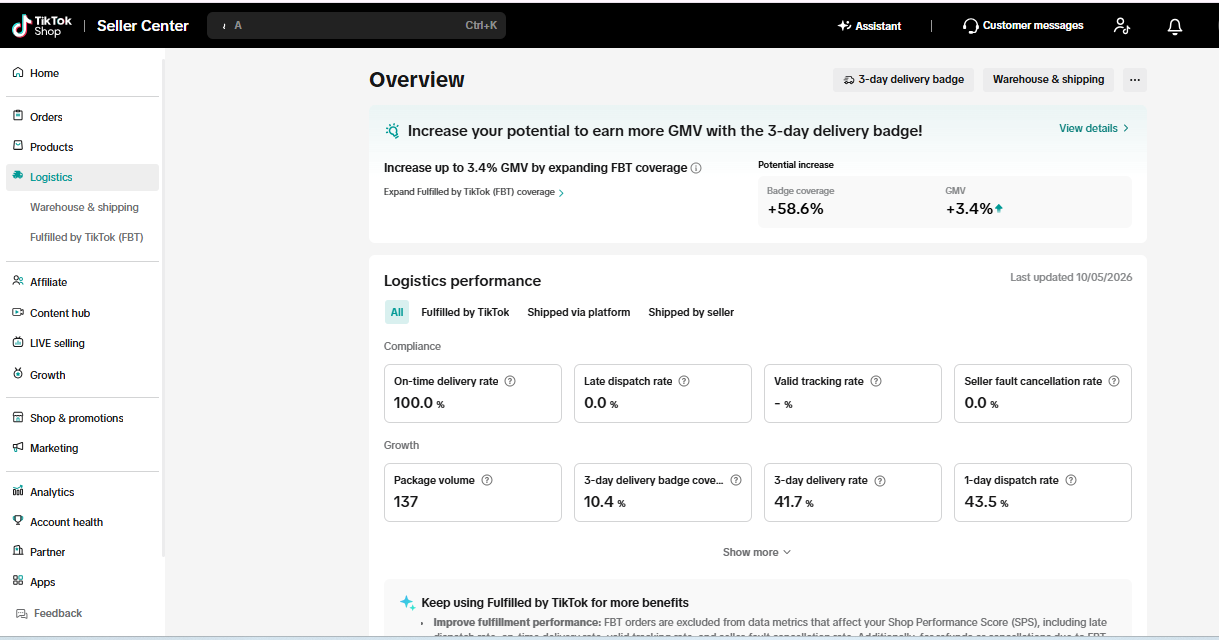Click the TikTok Shop logo
The image size is (1219, 640).
[42, 26]
